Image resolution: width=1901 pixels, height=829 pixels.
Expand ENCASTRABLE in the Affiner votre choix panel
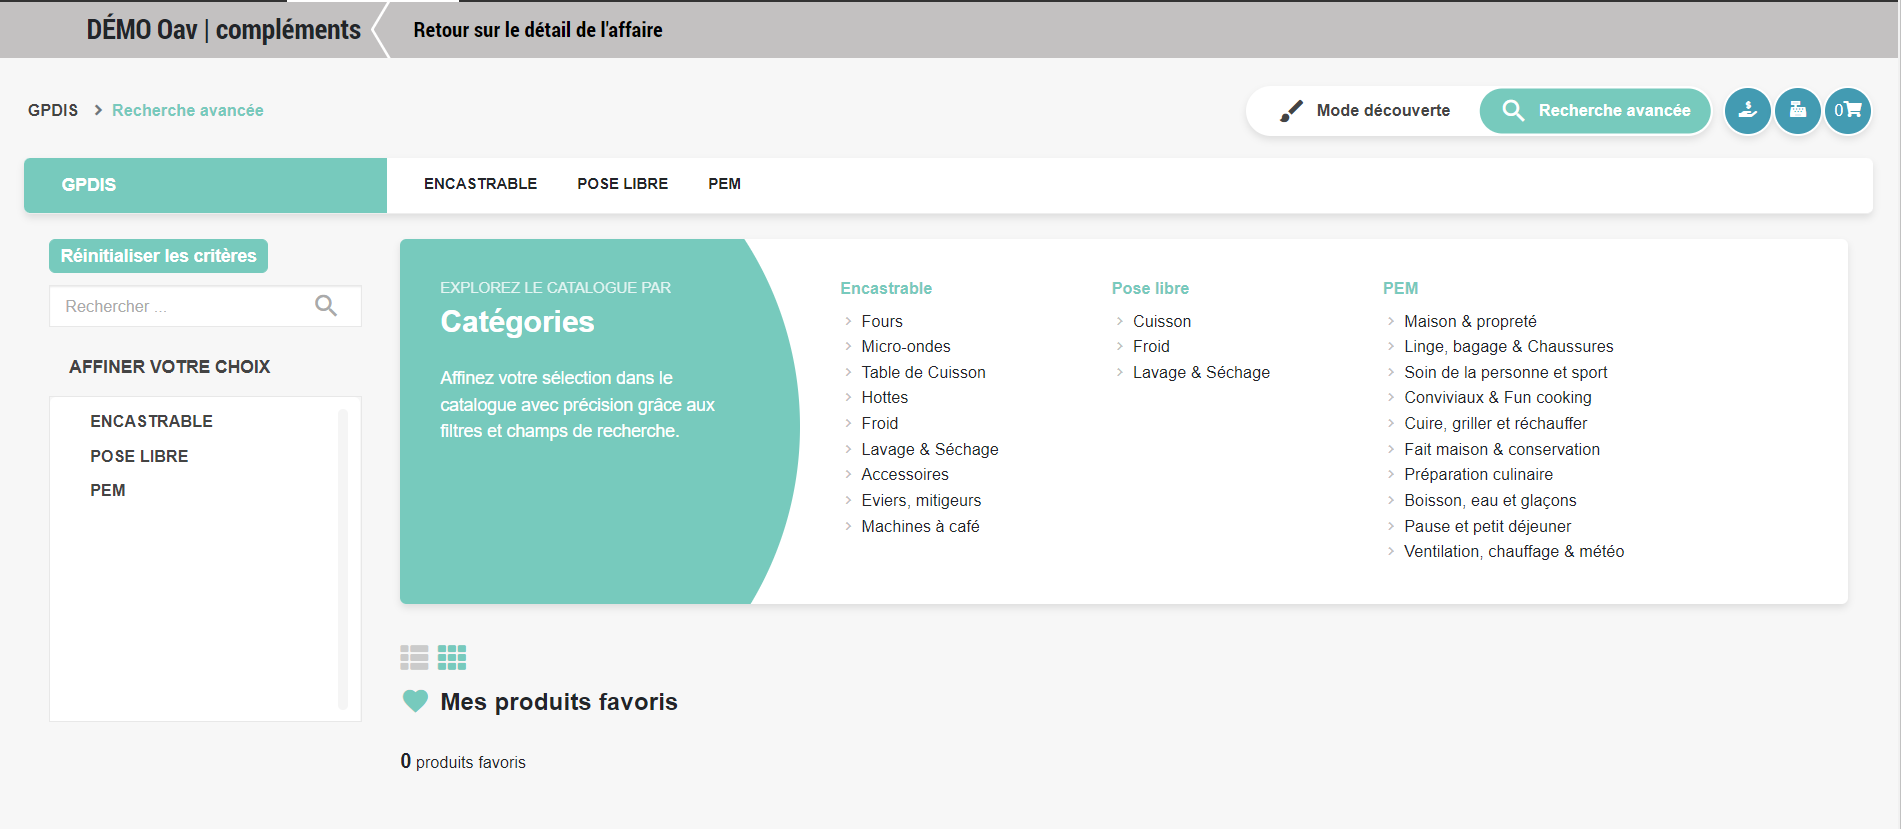pyautogui.click(x=151, y=421)
